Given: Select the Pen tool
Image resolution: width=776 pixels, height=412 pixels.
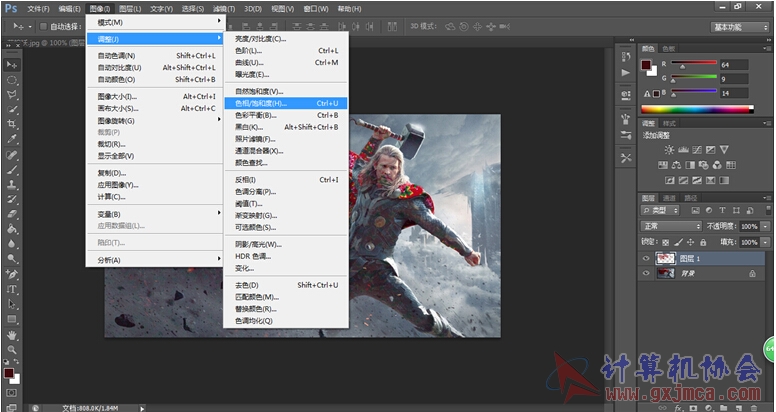Looking at the screenshot, I should click(11, 274).
